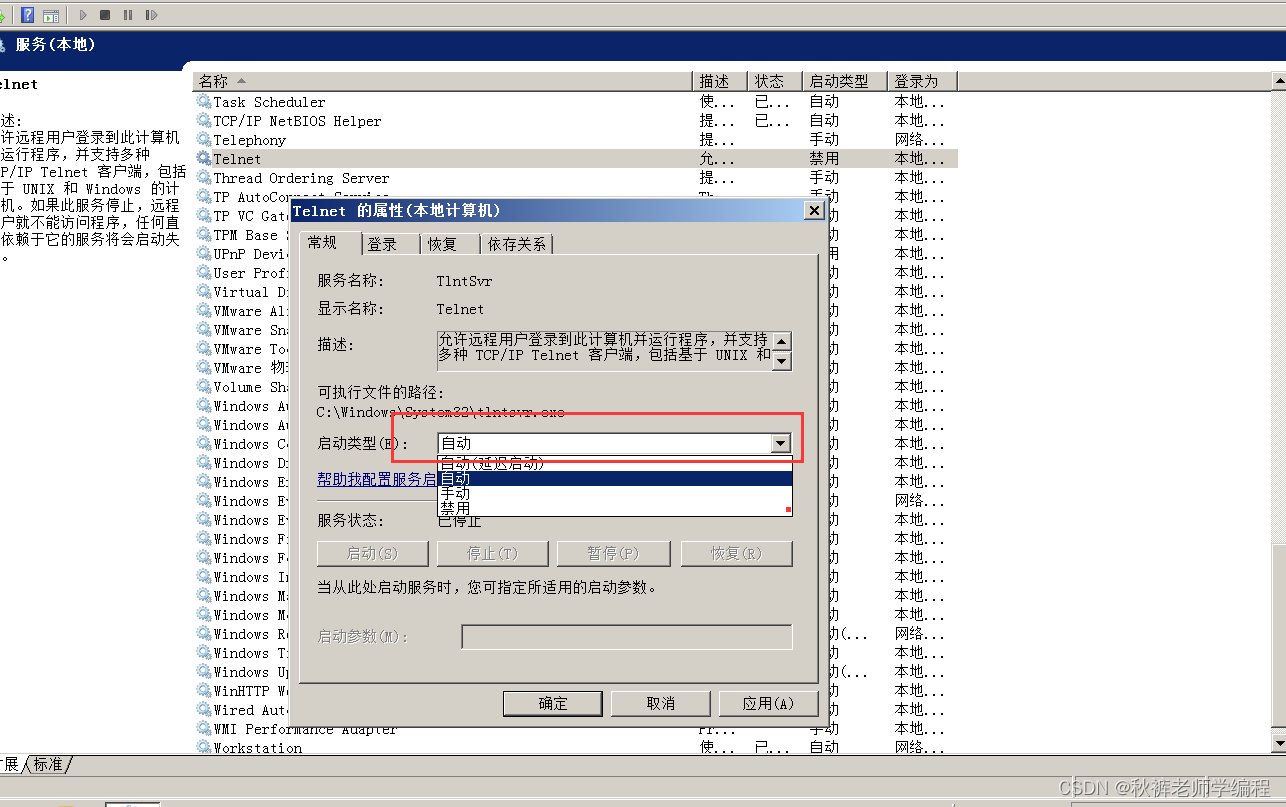Viewport: 1286px width, 807px height.
Task: Choose highlighted 自动 option in dropdown list
Action: click(614, 479)
